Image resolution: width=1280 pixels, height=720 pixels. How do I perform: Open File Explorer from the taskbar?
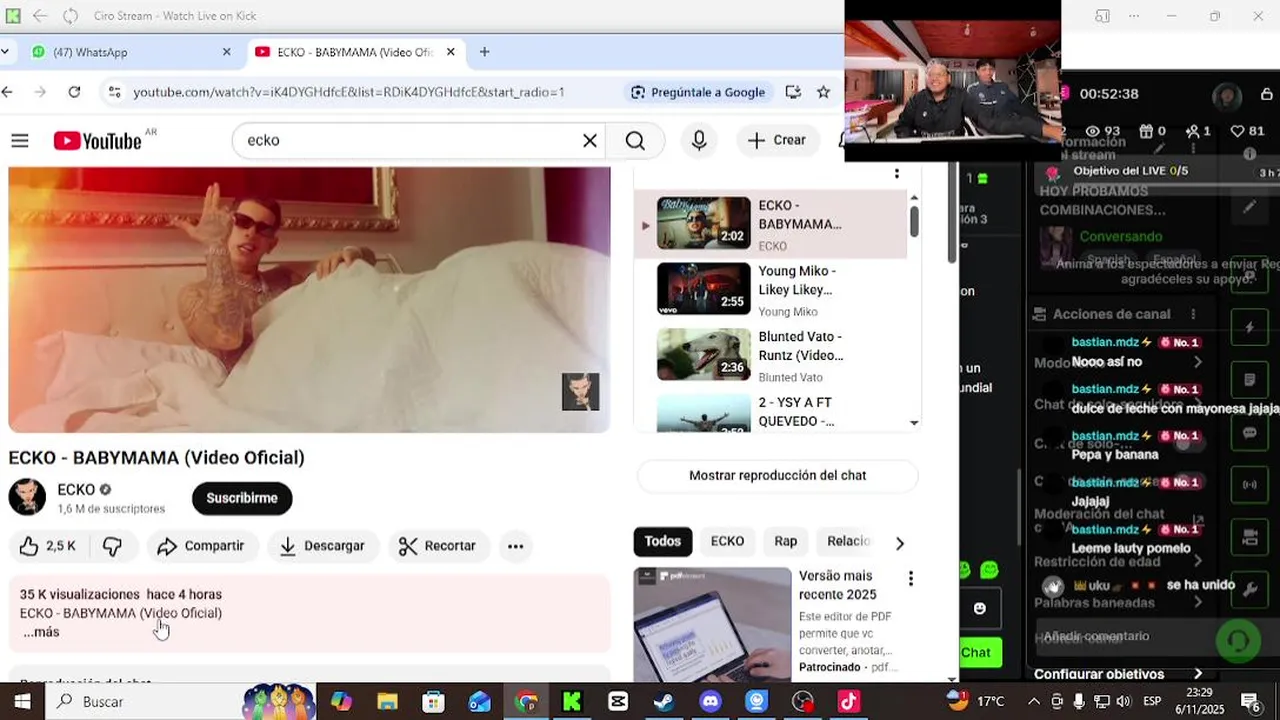point(387,702)
